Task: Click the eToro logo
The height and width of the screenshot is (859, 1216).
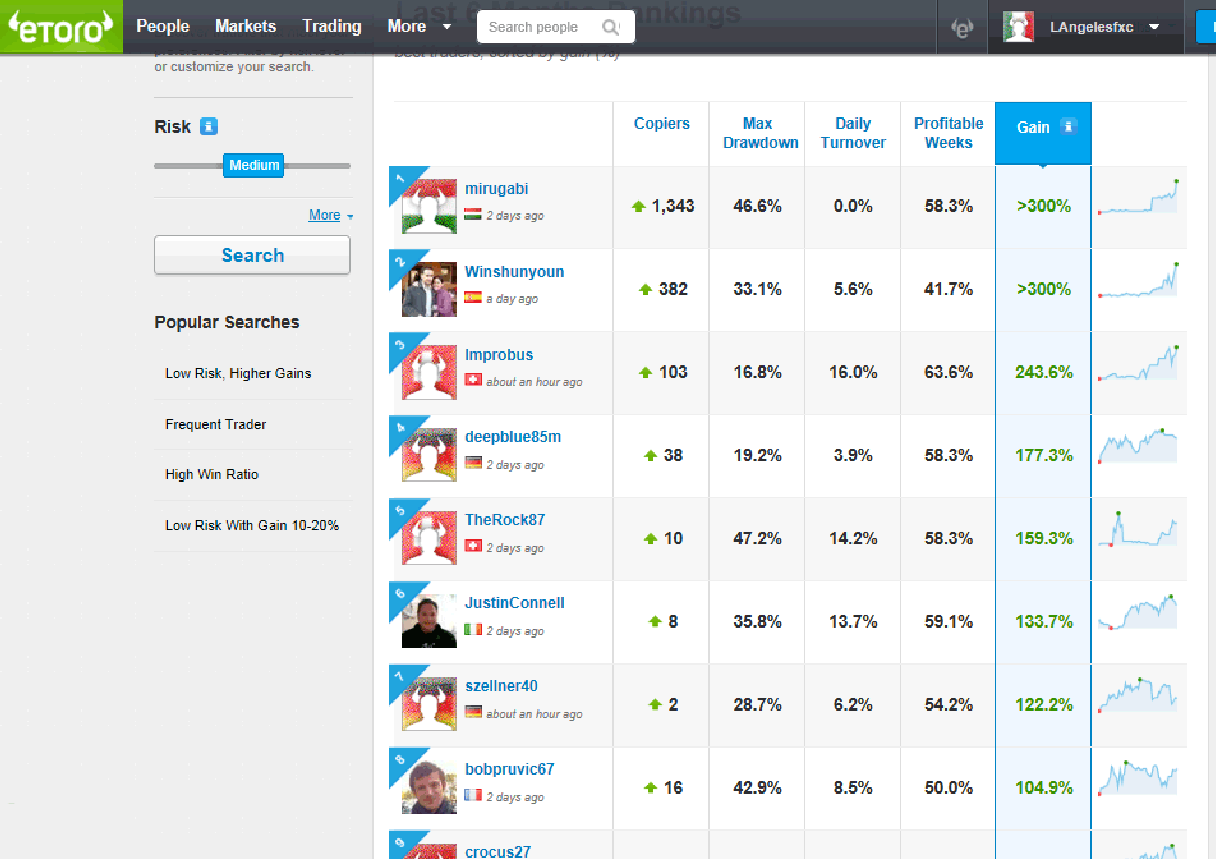Action: [61, 27]
